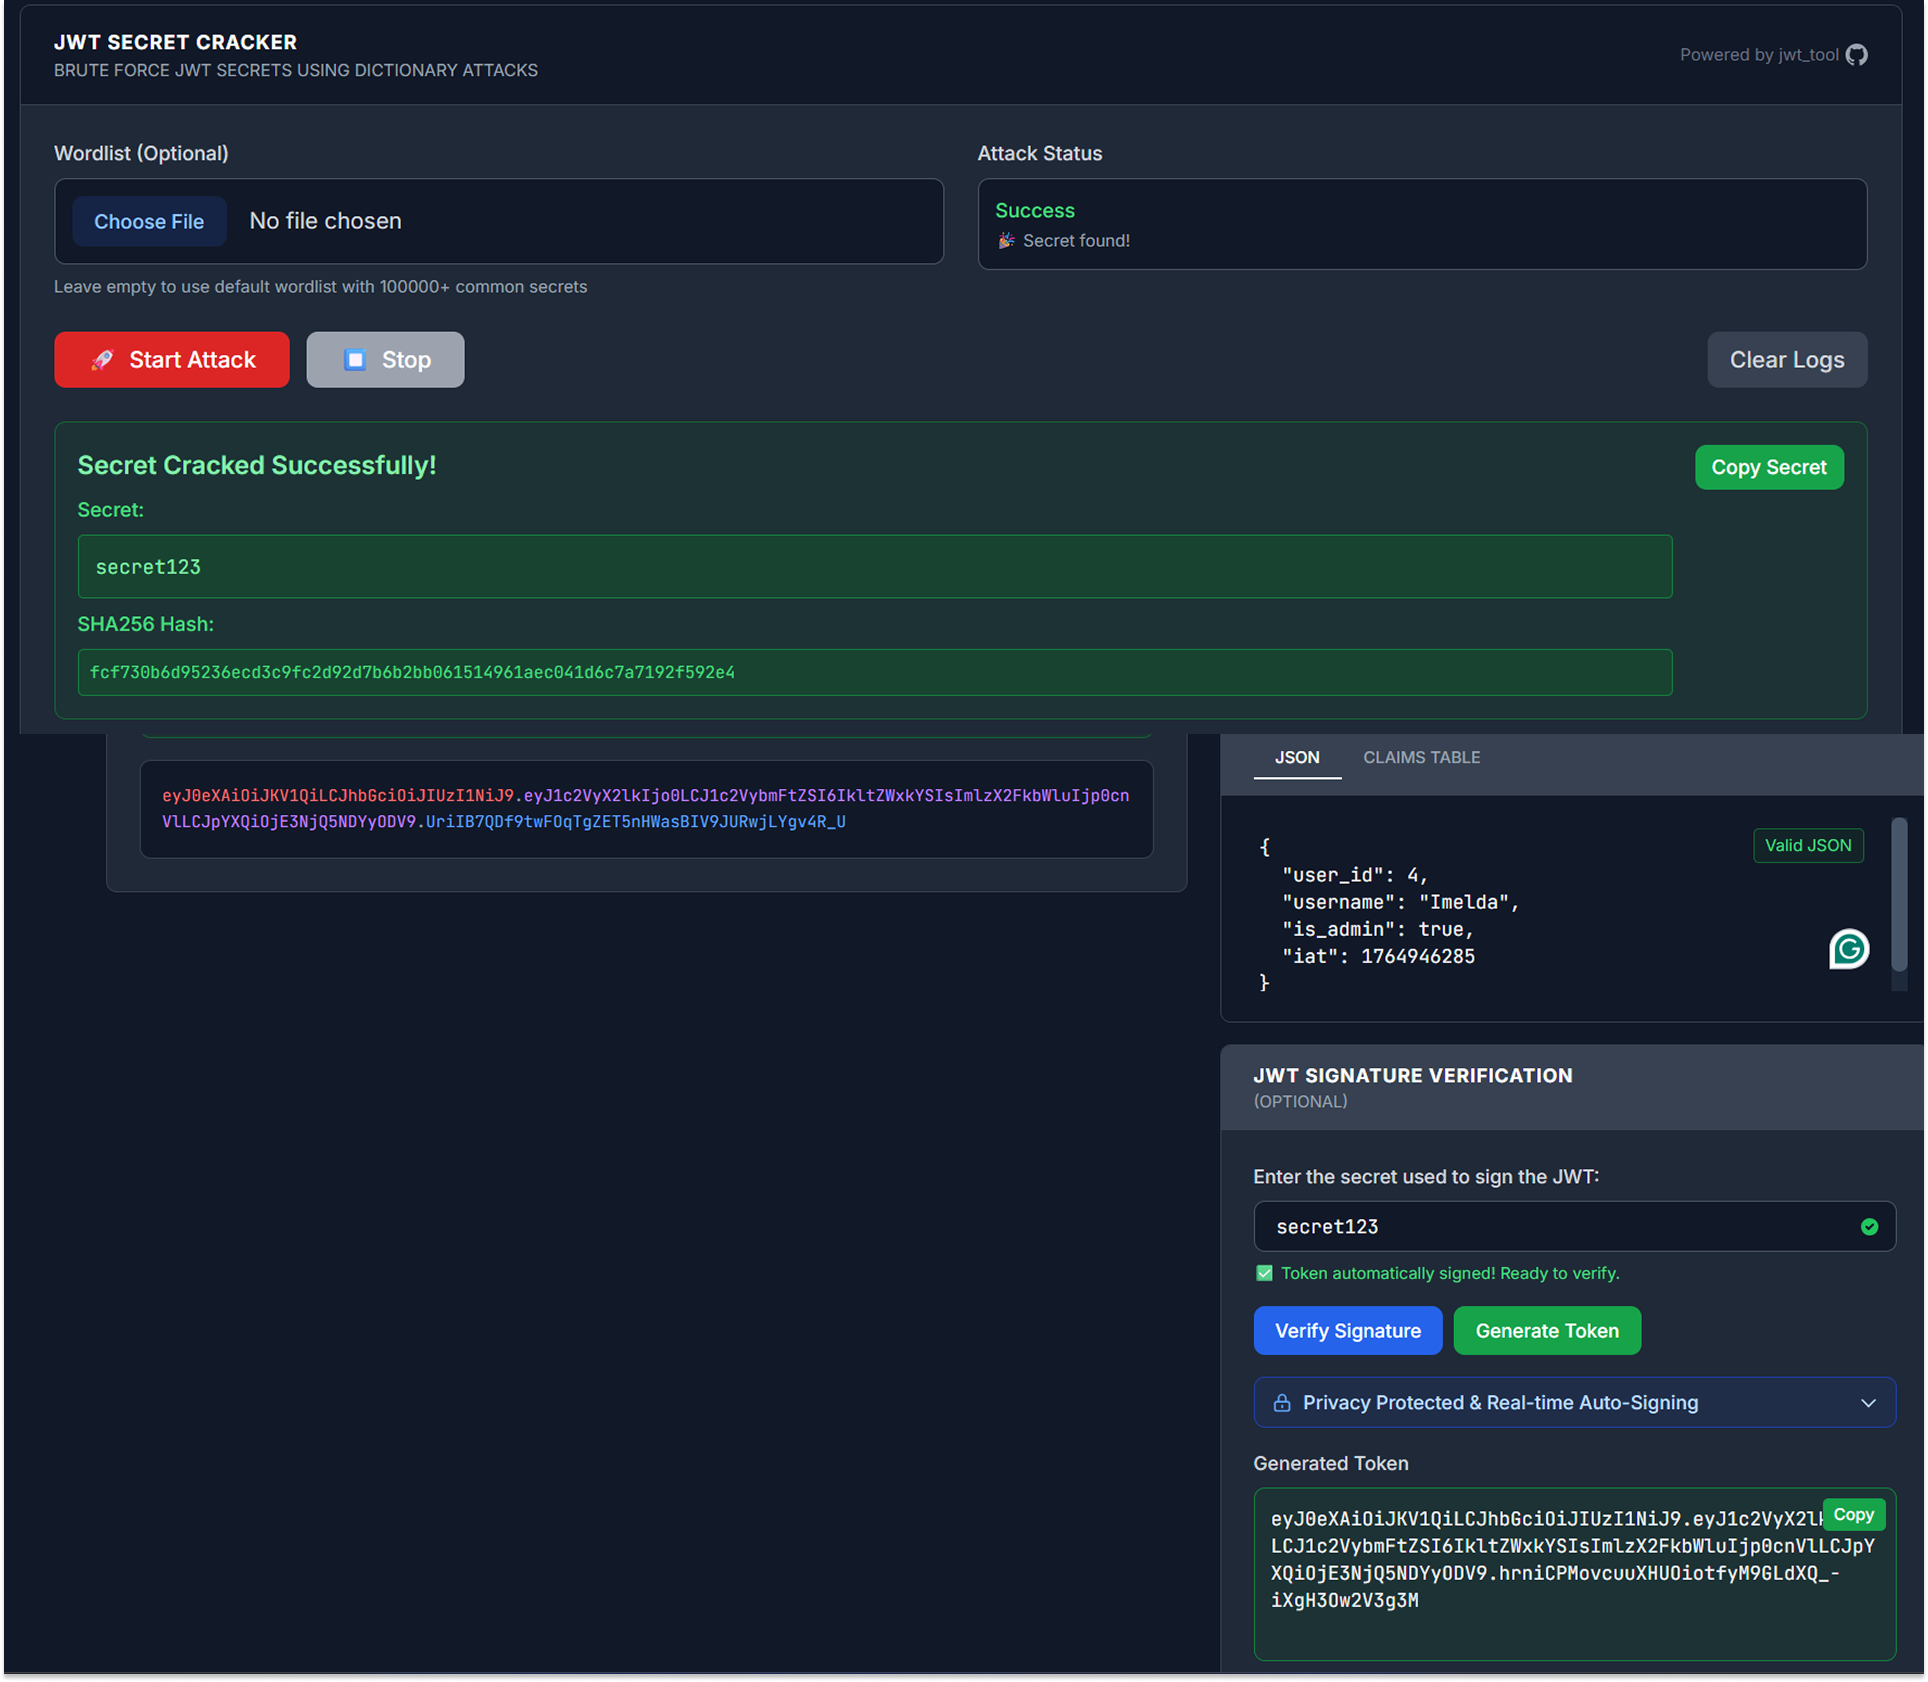Screen dimensions: 1928x1682
Task: Click Clear Logs
Action: [1786, 360]
